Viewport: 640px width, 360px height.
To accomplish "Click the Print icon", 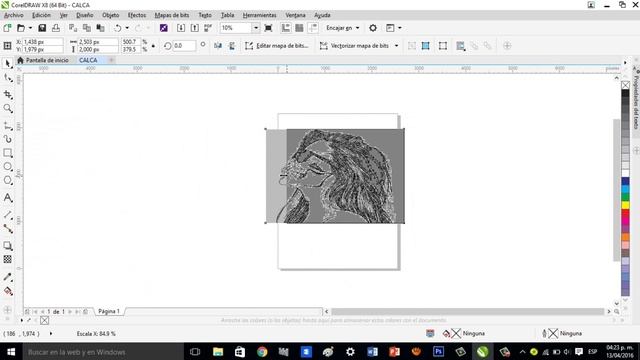I will pos(56,28).
